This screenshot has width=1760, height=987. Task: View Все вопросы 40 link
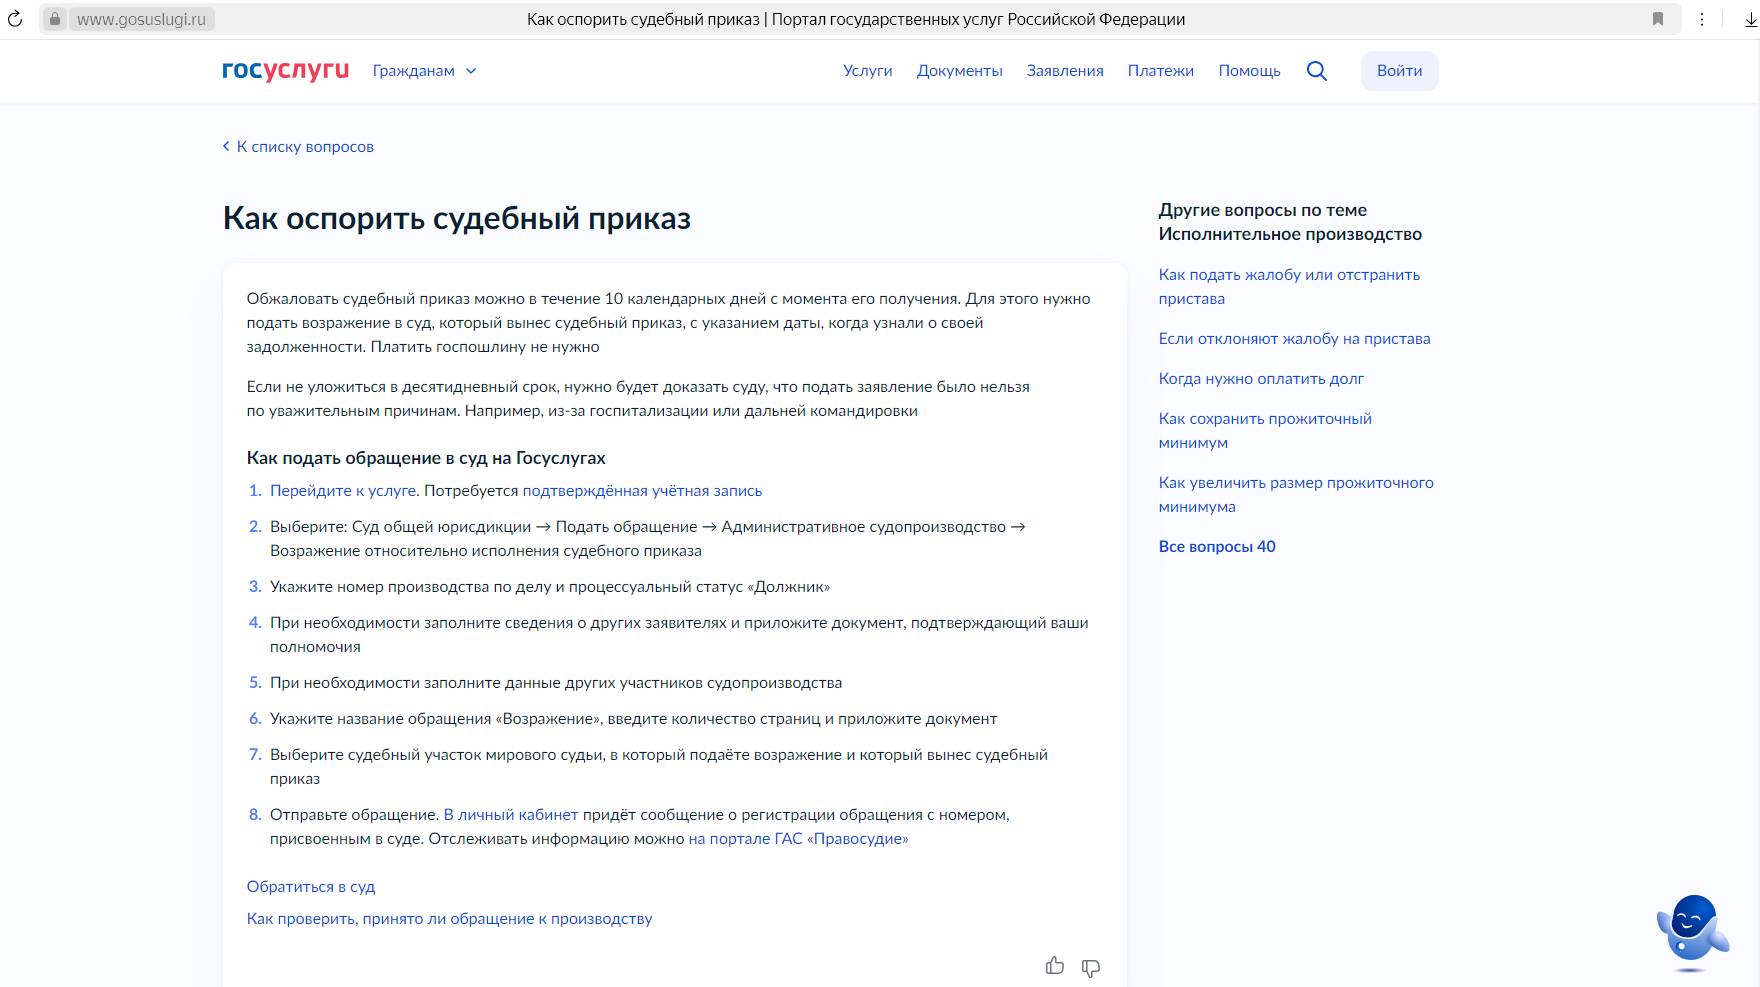pyautogui.click(x=1216, y=547)
